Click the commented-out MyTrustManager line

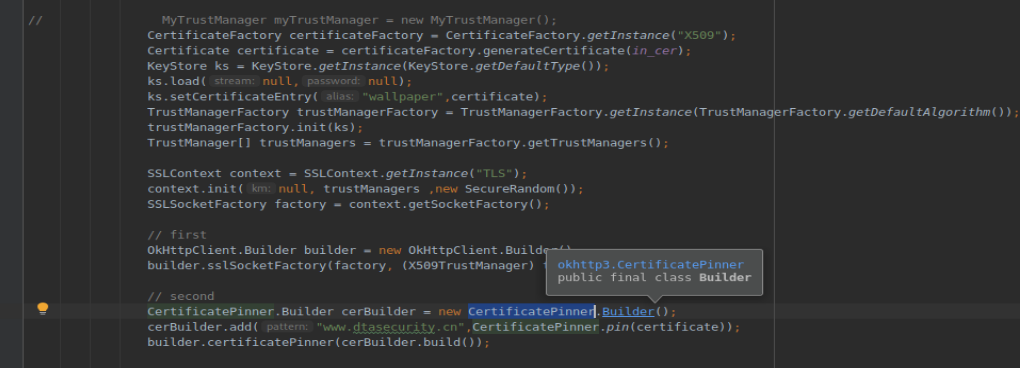tap(360, 20)
